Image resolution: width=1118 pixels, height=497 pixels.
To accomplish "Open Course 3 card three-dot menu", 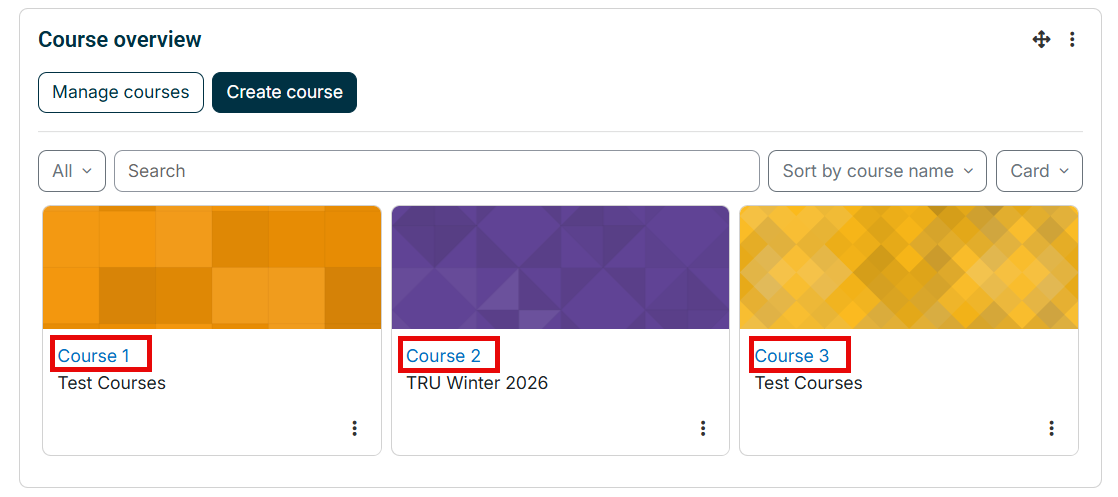I will [1051, 428].
